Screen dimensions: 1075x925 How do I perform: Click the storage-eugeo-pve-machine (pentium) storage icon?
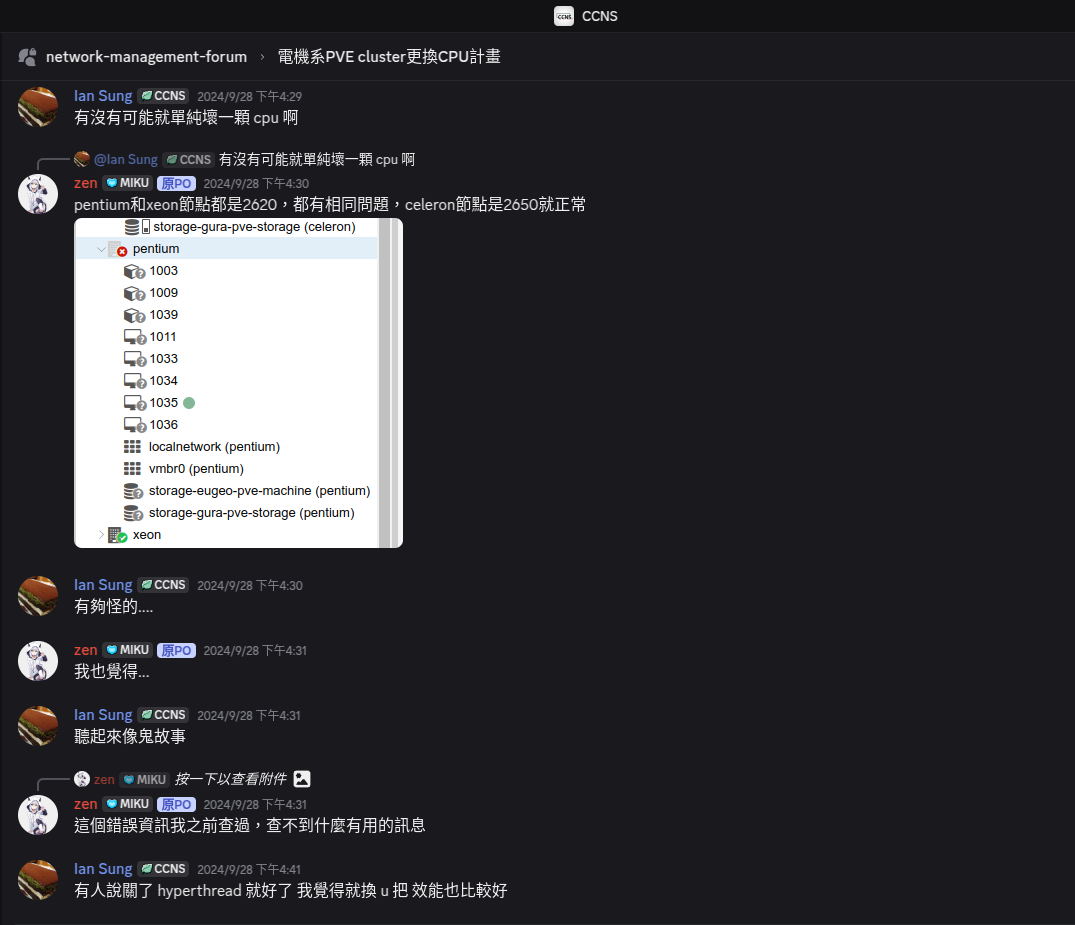(133, 491)
